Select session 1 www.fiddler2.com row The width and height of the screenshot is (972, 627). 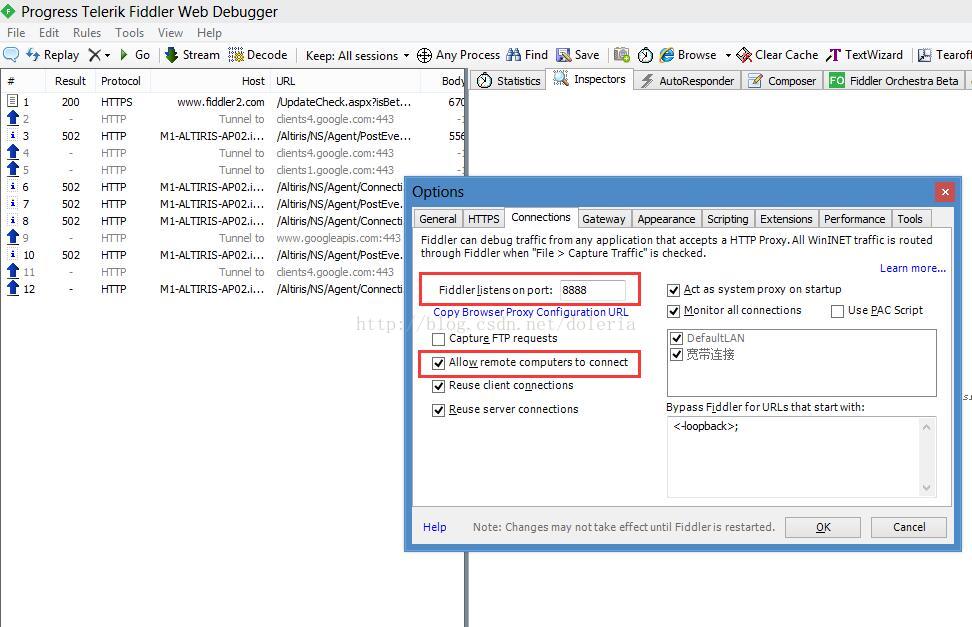click(234, 102)
